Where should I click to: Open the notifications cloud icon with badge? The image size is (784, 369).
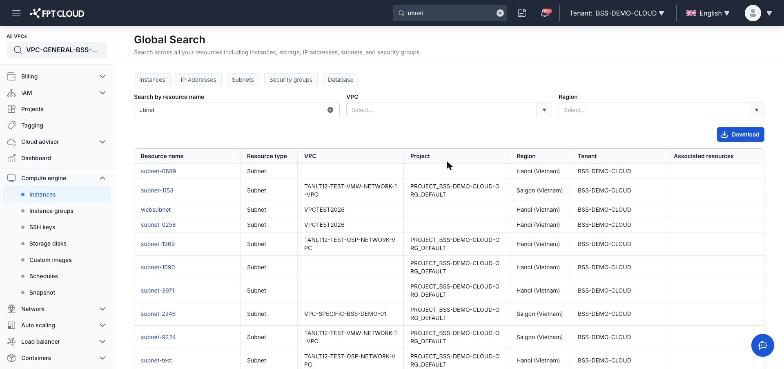546,13
